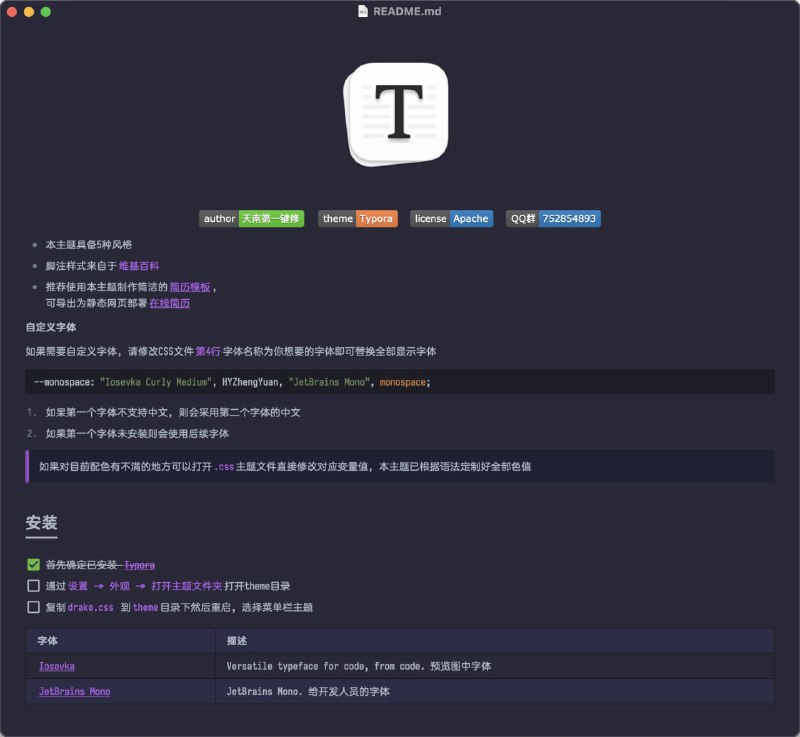Click the 本主题具备5种风格 bullet
Screen dimensions: 800x737
89,245
